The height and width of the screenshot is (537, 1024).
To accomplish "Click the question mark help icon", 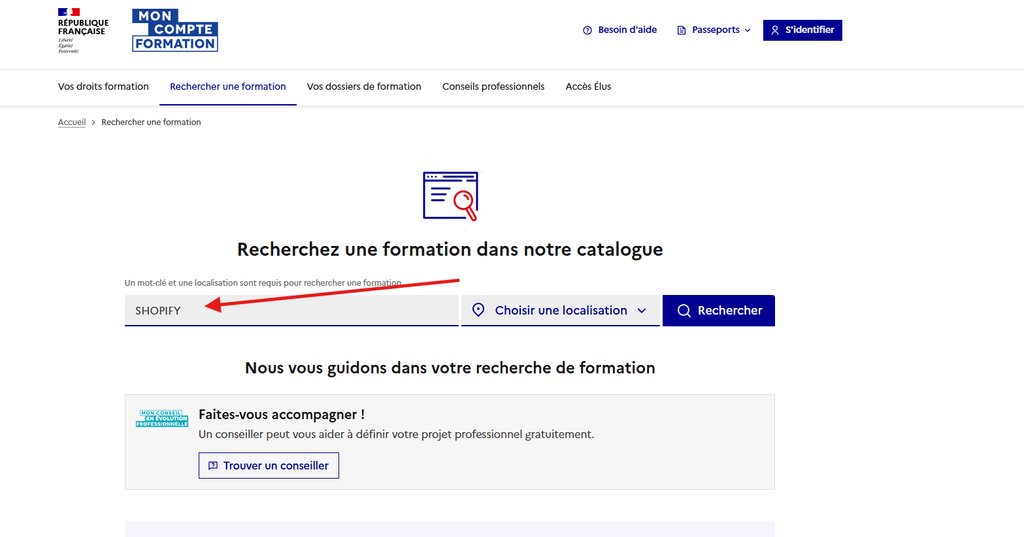I will (x=587, y=30).
